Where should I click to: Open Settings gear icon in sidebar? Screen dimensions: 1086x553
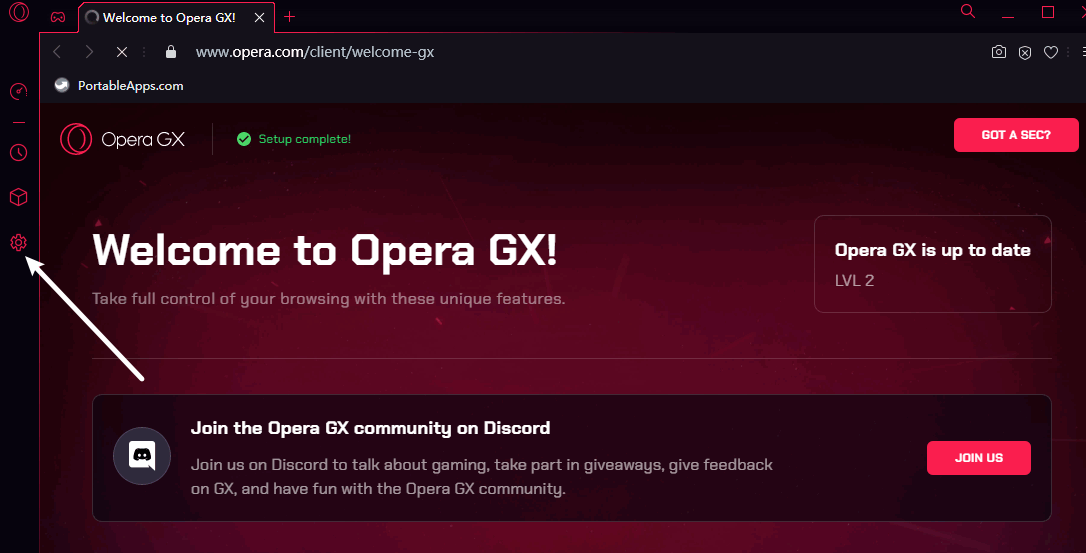[x=19, y=243]
